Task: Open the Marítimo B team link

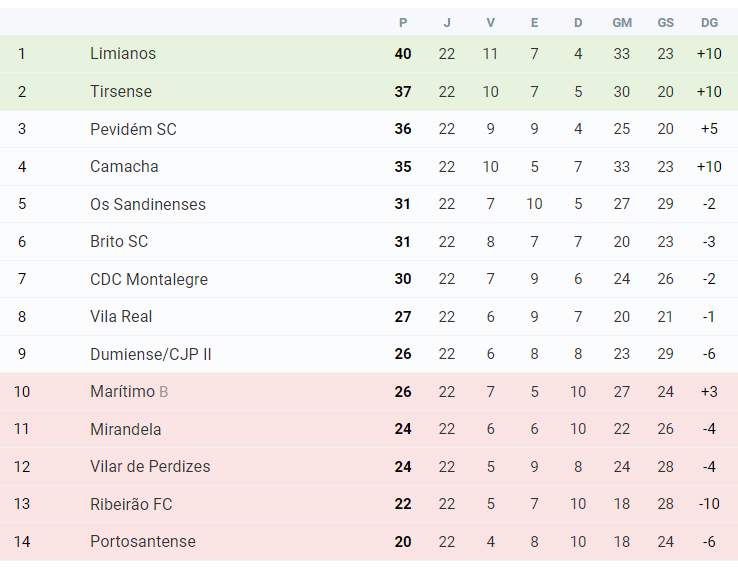Action: [129, 392]
